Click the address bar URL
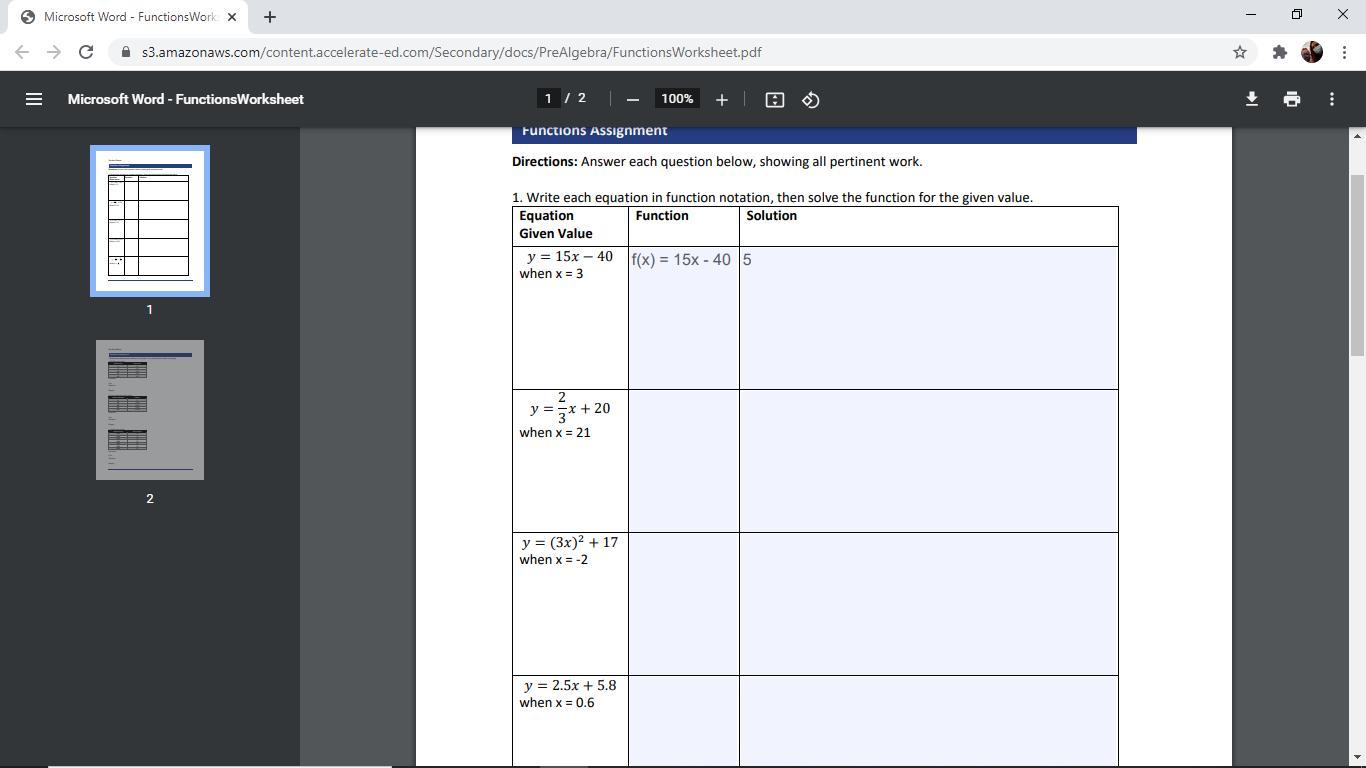 pyautogui.click(x=452, y=52)
